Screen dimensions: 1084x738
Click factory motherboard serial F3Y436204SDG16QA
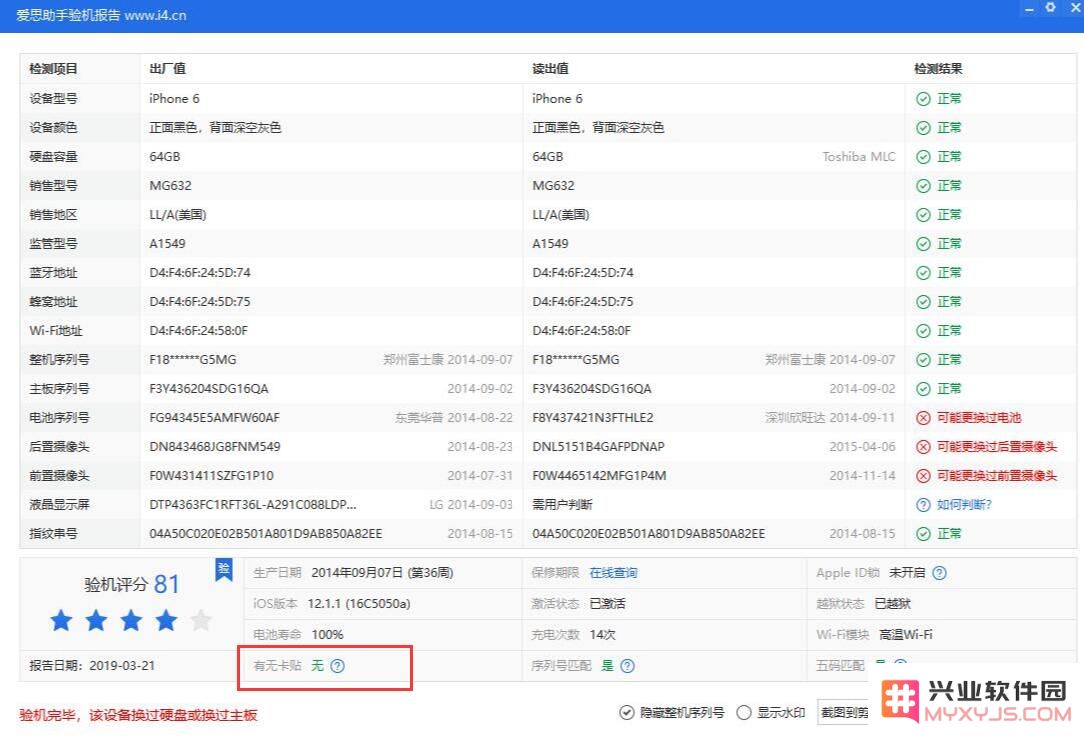pos(209,389)
